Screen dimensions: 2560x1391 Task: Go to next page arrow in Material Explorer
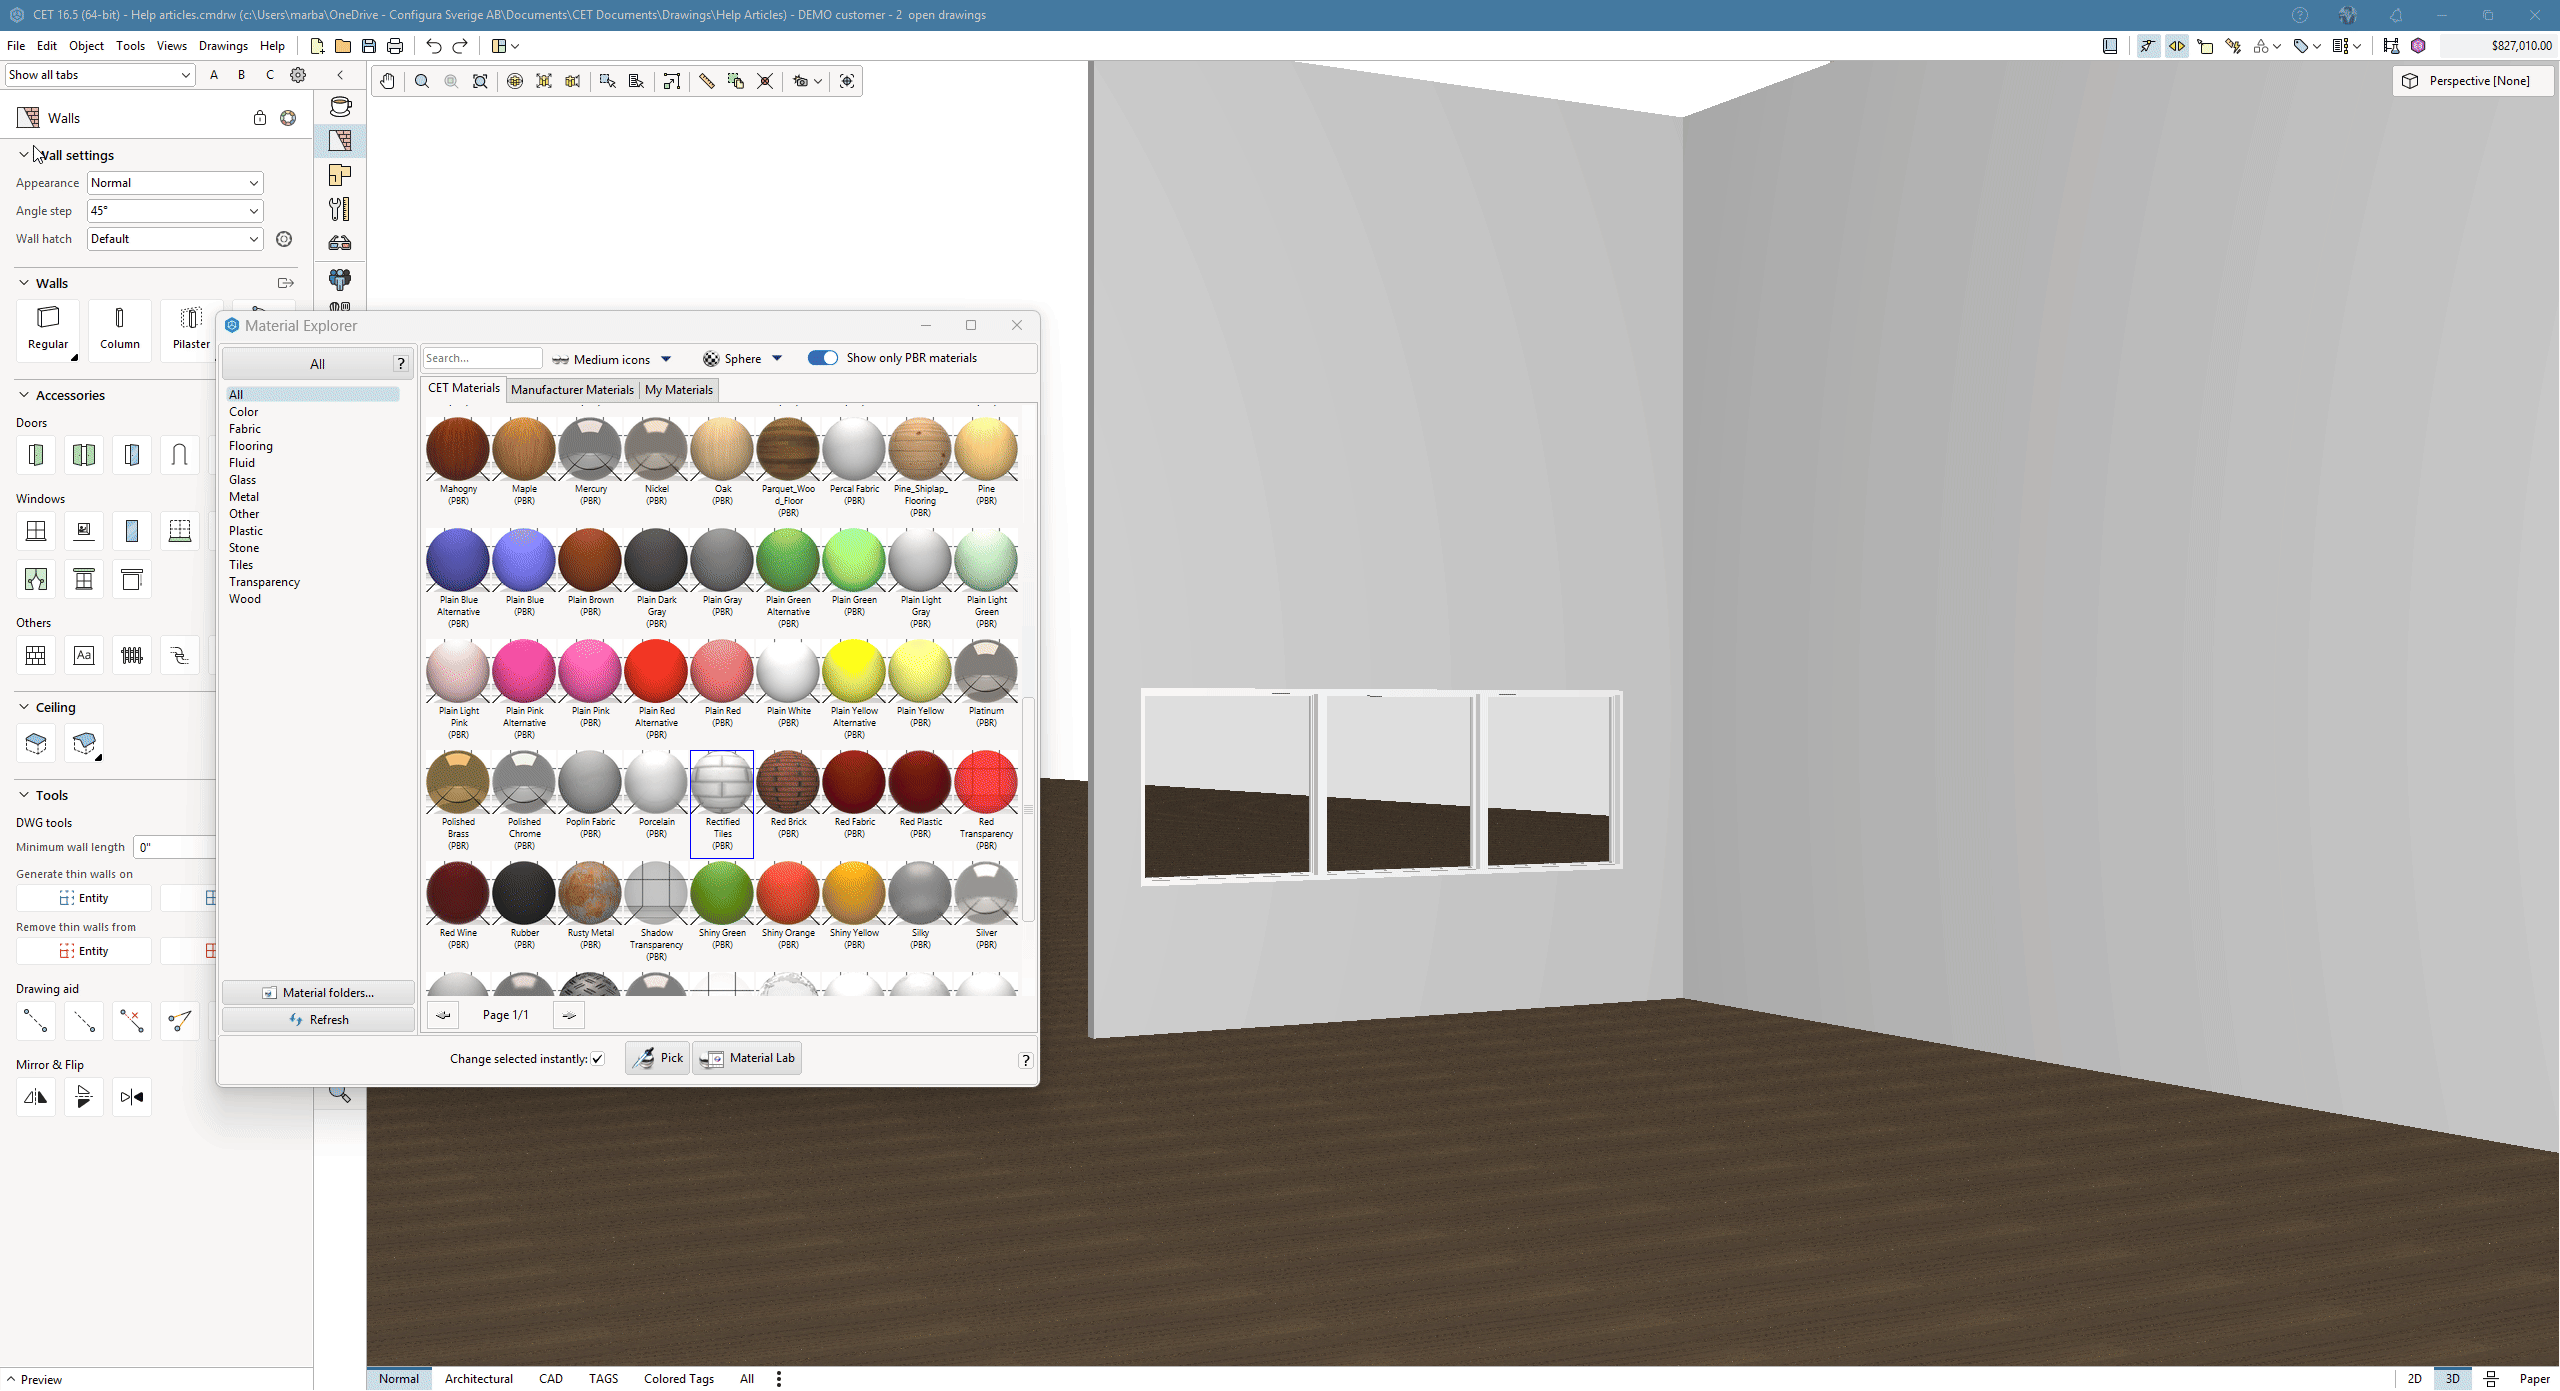click(x=569, y=1015)
